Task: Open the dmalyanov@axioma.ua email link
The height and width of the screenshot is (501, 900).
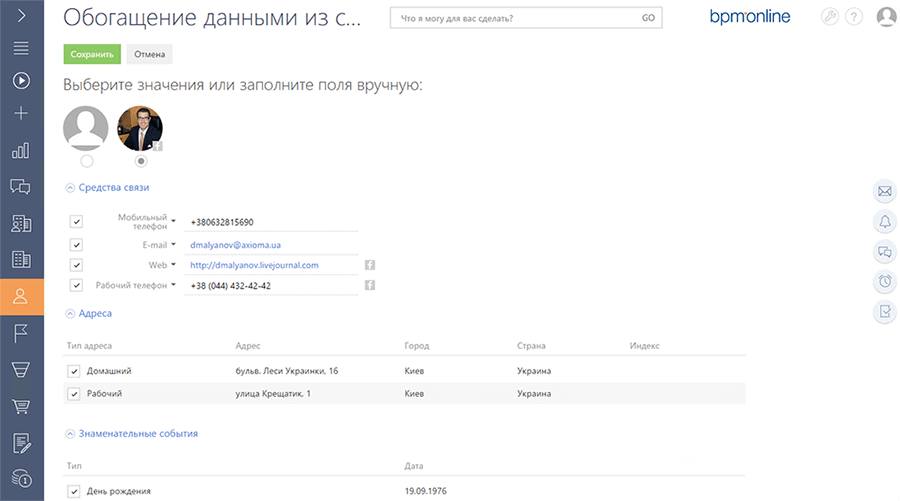Action: click(x=235, y=245)
